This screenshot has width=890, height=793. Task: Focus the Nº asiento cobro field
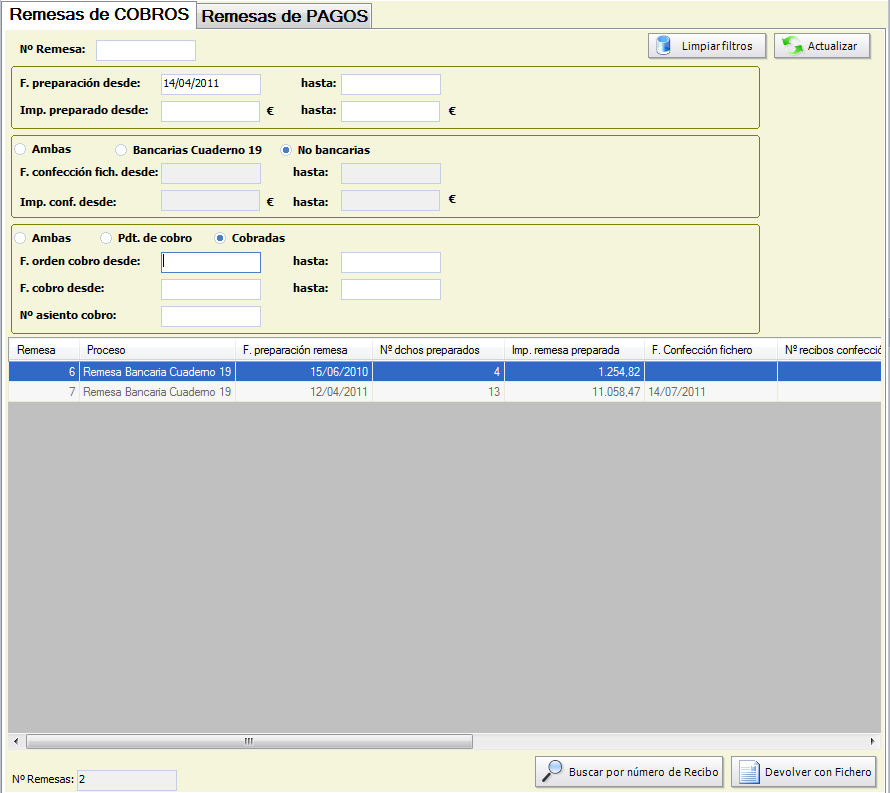tap(211, 317)
